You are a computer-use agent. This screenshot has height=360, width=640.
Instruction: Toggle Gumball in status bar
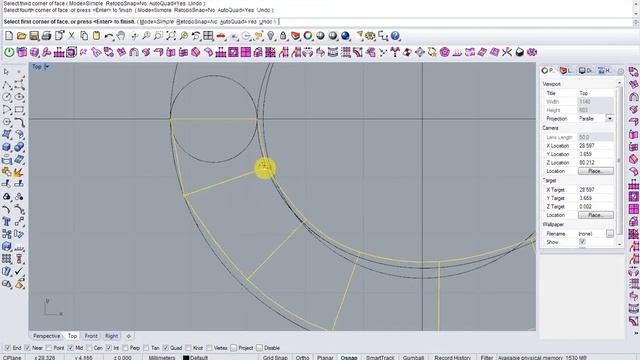413,358
